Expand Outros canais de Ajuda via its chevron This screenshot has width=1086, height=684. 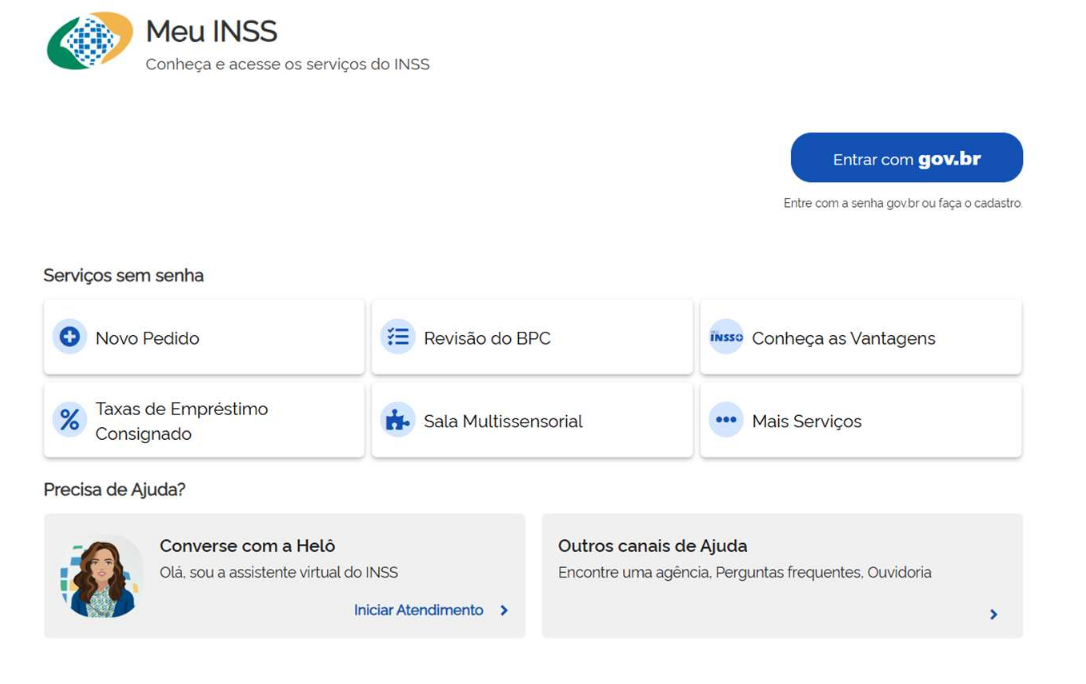[993, 615]
